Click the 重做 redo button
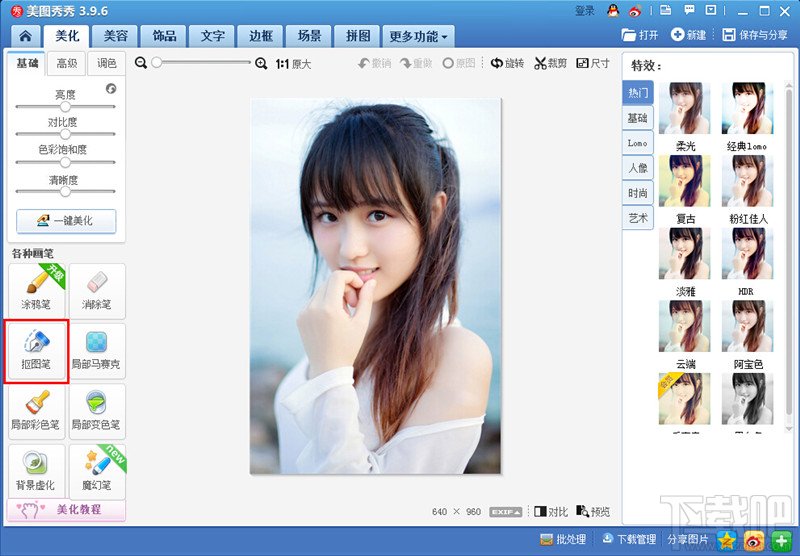800x556 pixels. click(416, 63)
